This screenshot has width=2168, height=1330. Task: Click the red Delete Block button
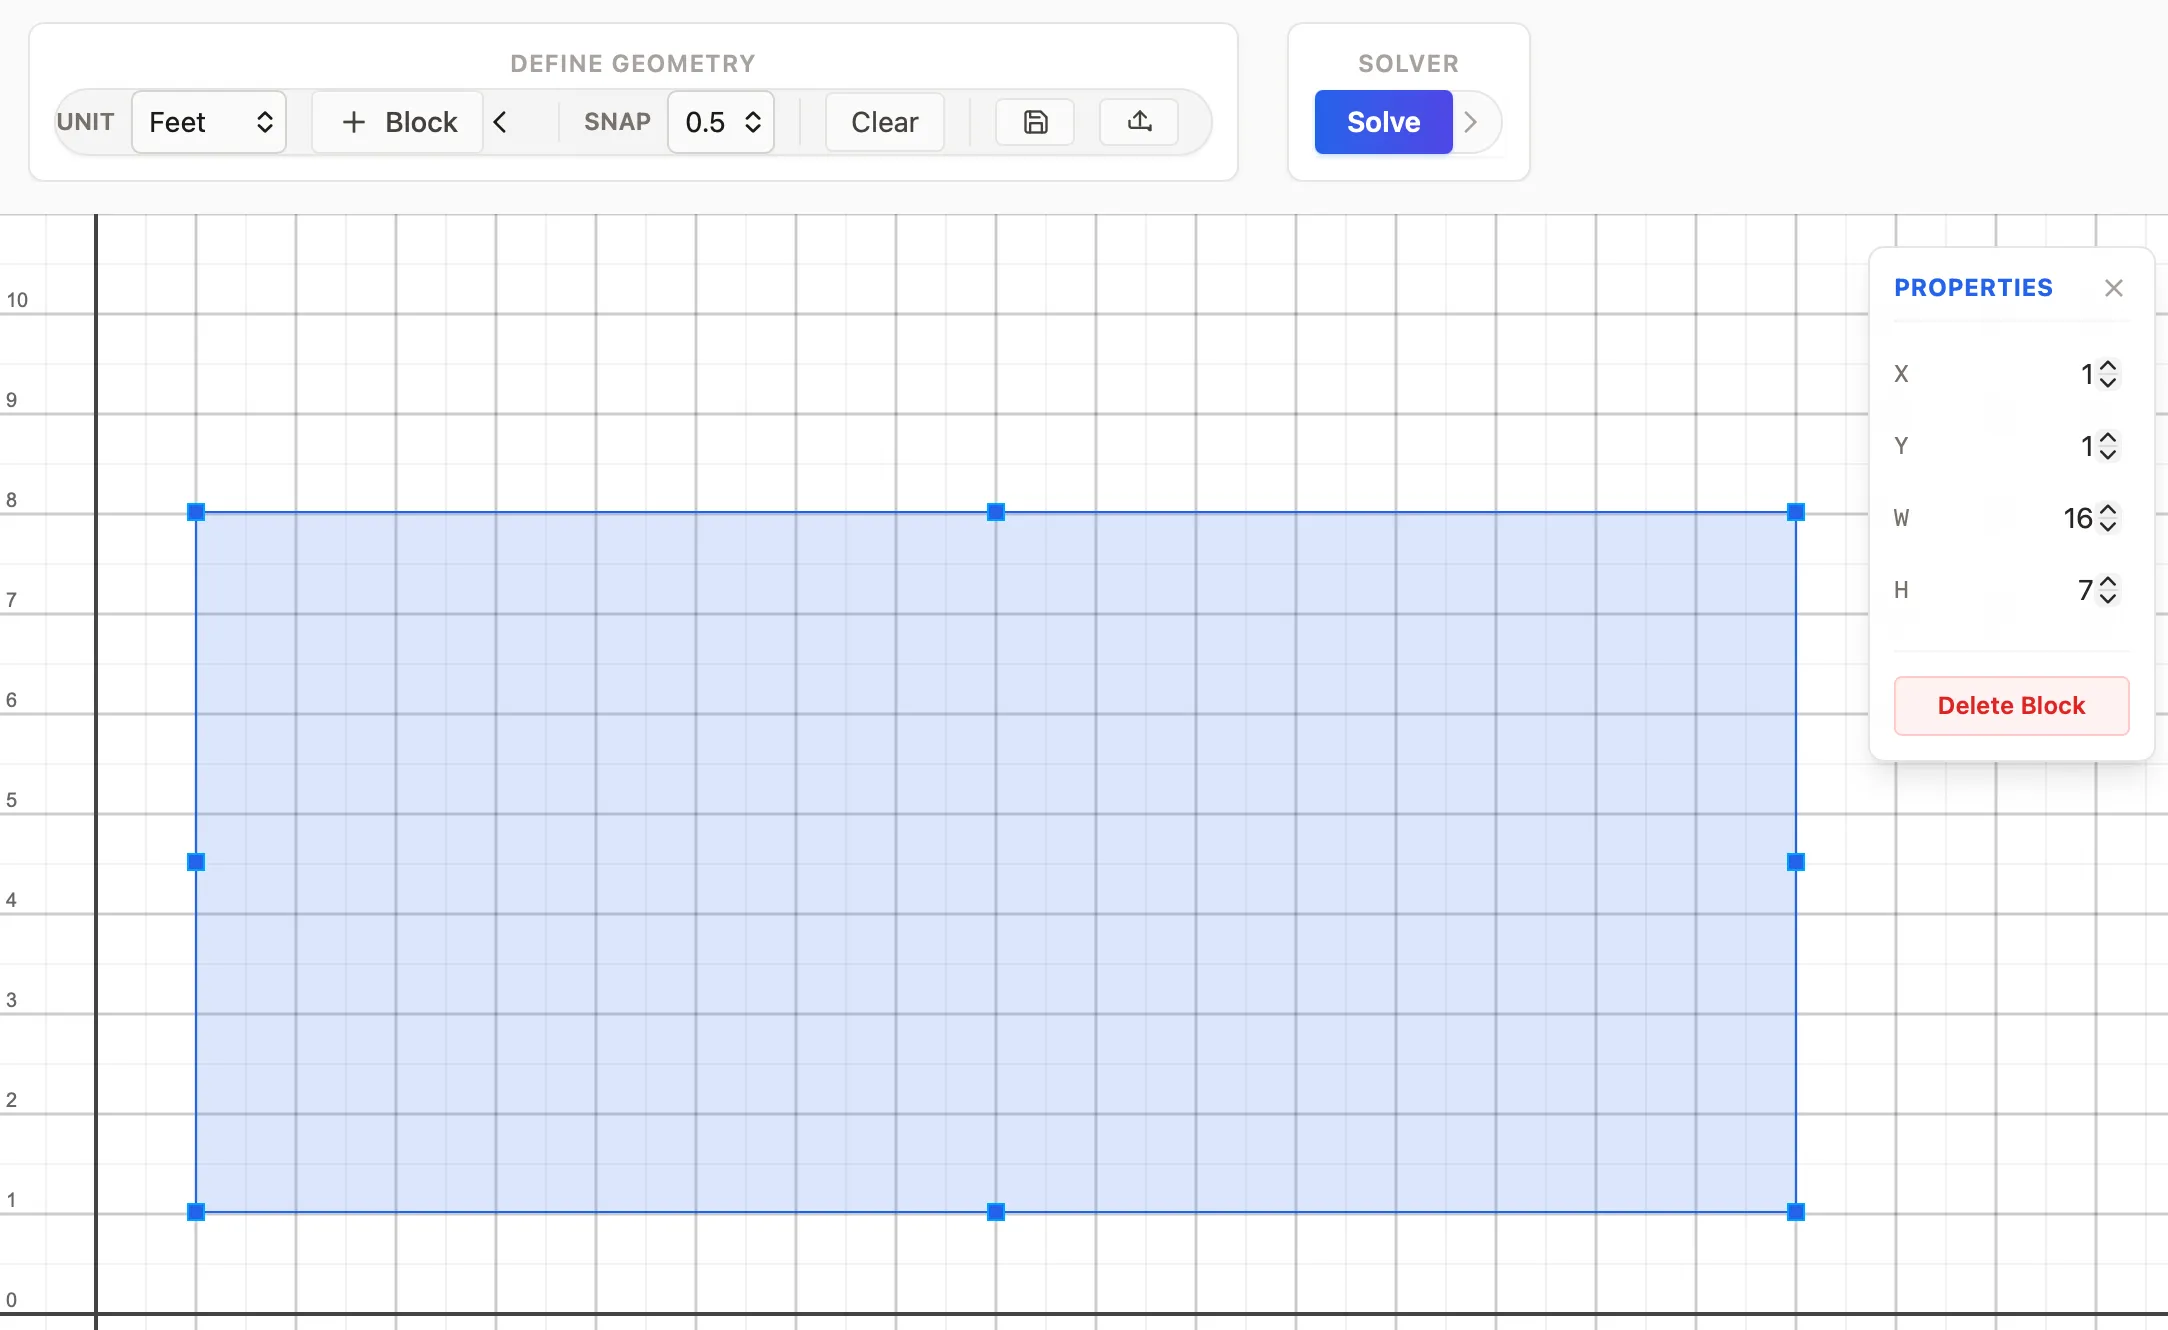(x=2011, y=706)
